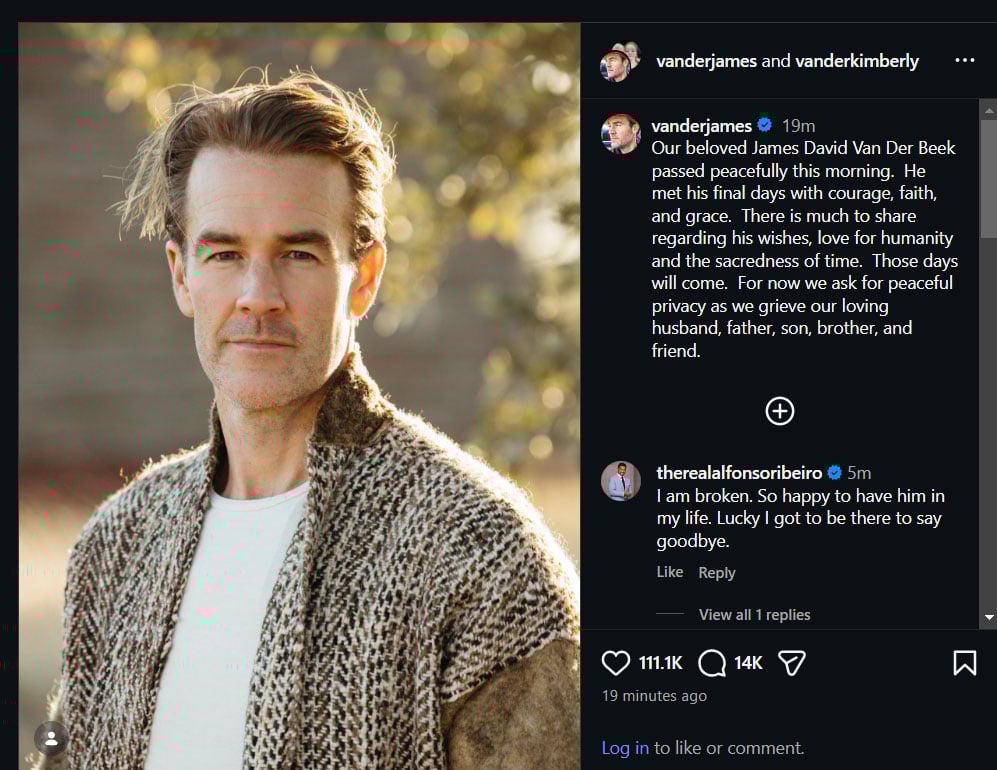
Task: Like the post with the heart icon
Action: click(616, 662)
